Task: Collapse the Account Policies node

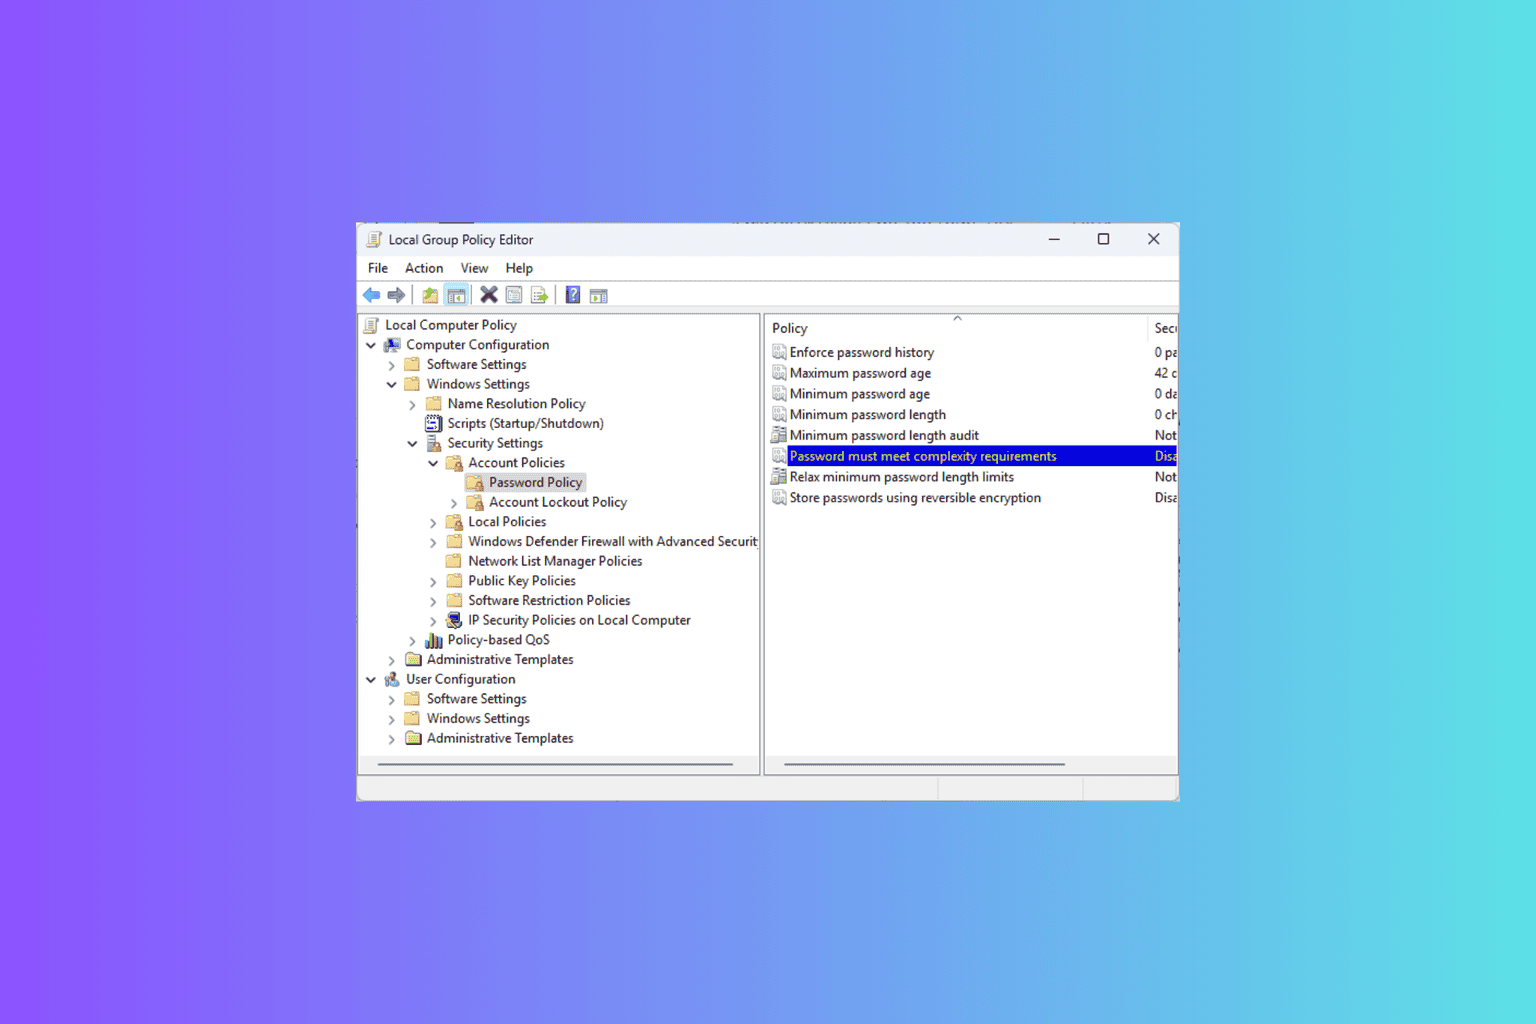Action: (x=433, y=463)
